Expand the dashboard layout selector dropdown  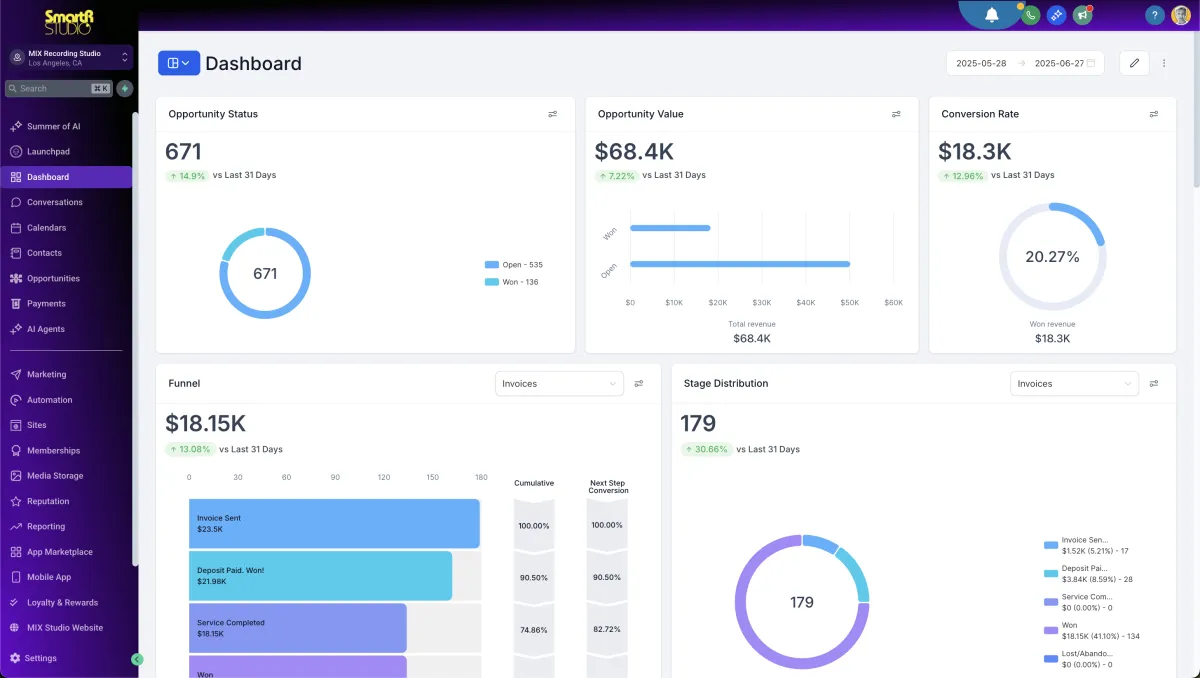[x=178, y=62]
